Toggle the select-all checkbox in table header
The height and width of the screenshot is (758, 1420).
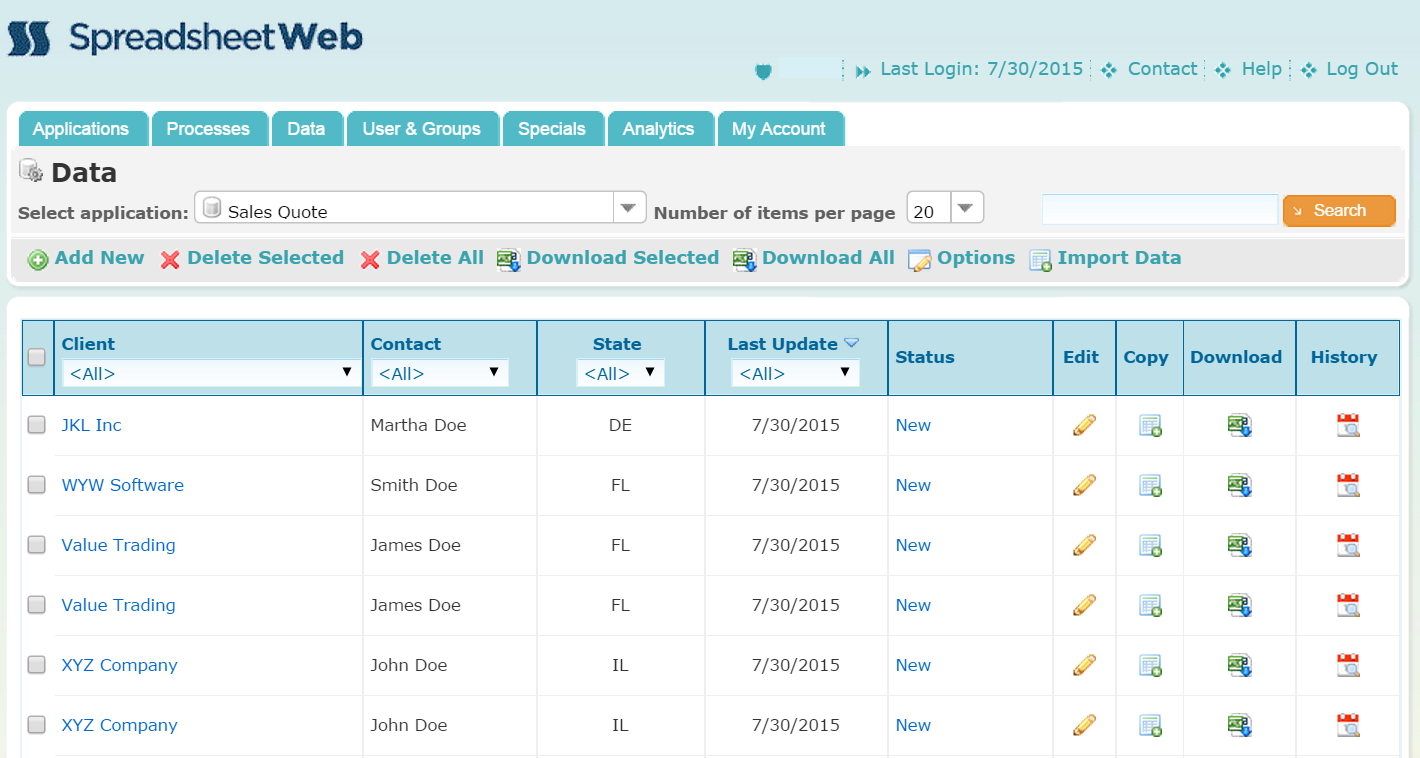pyautogui.click(x=36, y=357)
